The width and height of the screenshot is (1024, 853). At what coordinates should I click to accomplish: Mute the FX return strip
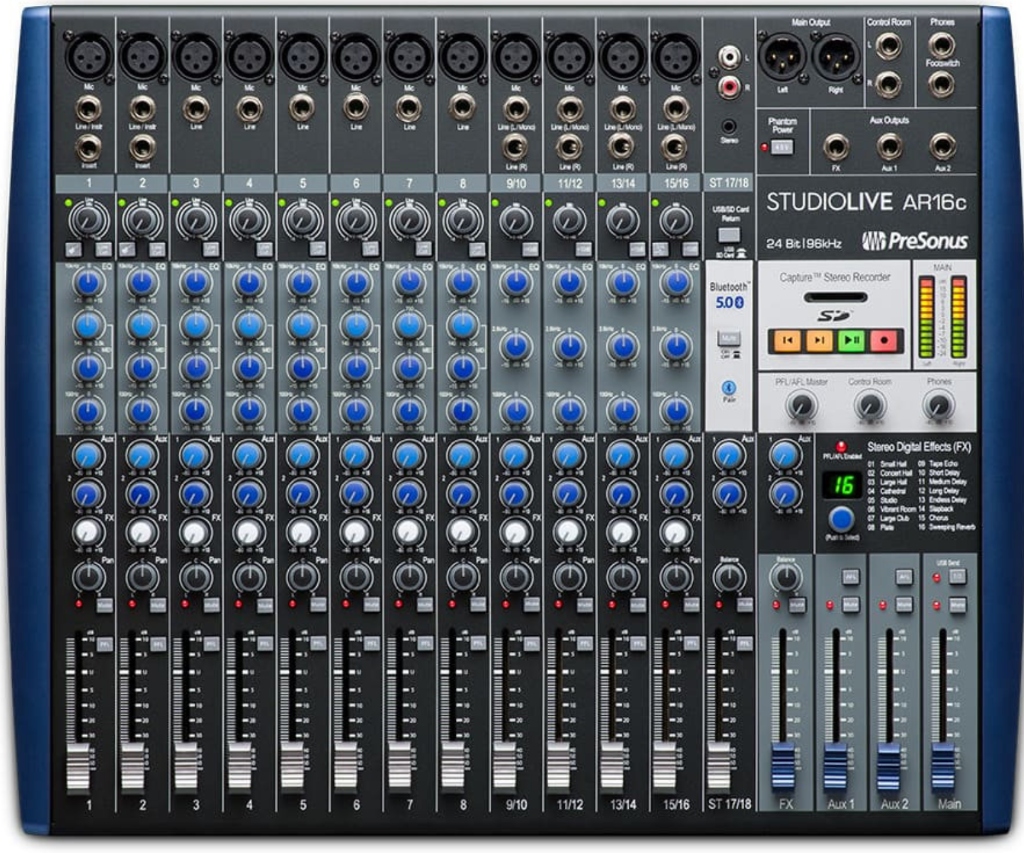click(797, 605)
